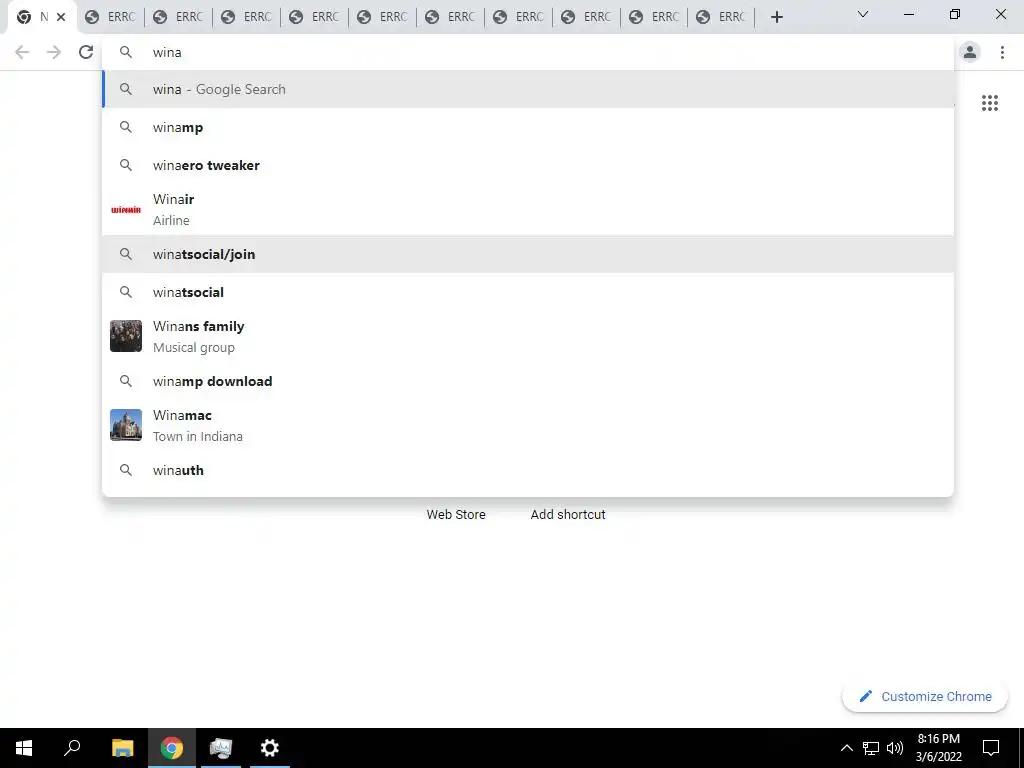This screenshot has width=1024, height=768.
Task: Select the Winamac Town in Indiana suggestion
Action: 528,425
